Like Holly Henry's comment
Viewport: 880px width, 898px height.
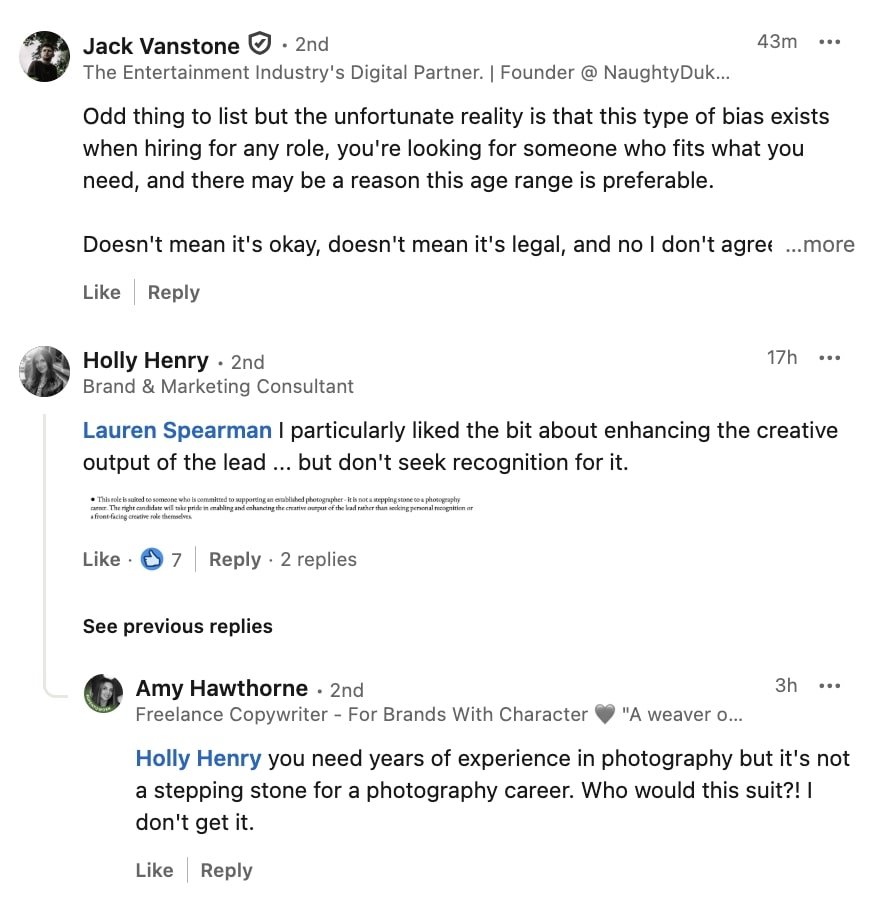tap(100, 560)
